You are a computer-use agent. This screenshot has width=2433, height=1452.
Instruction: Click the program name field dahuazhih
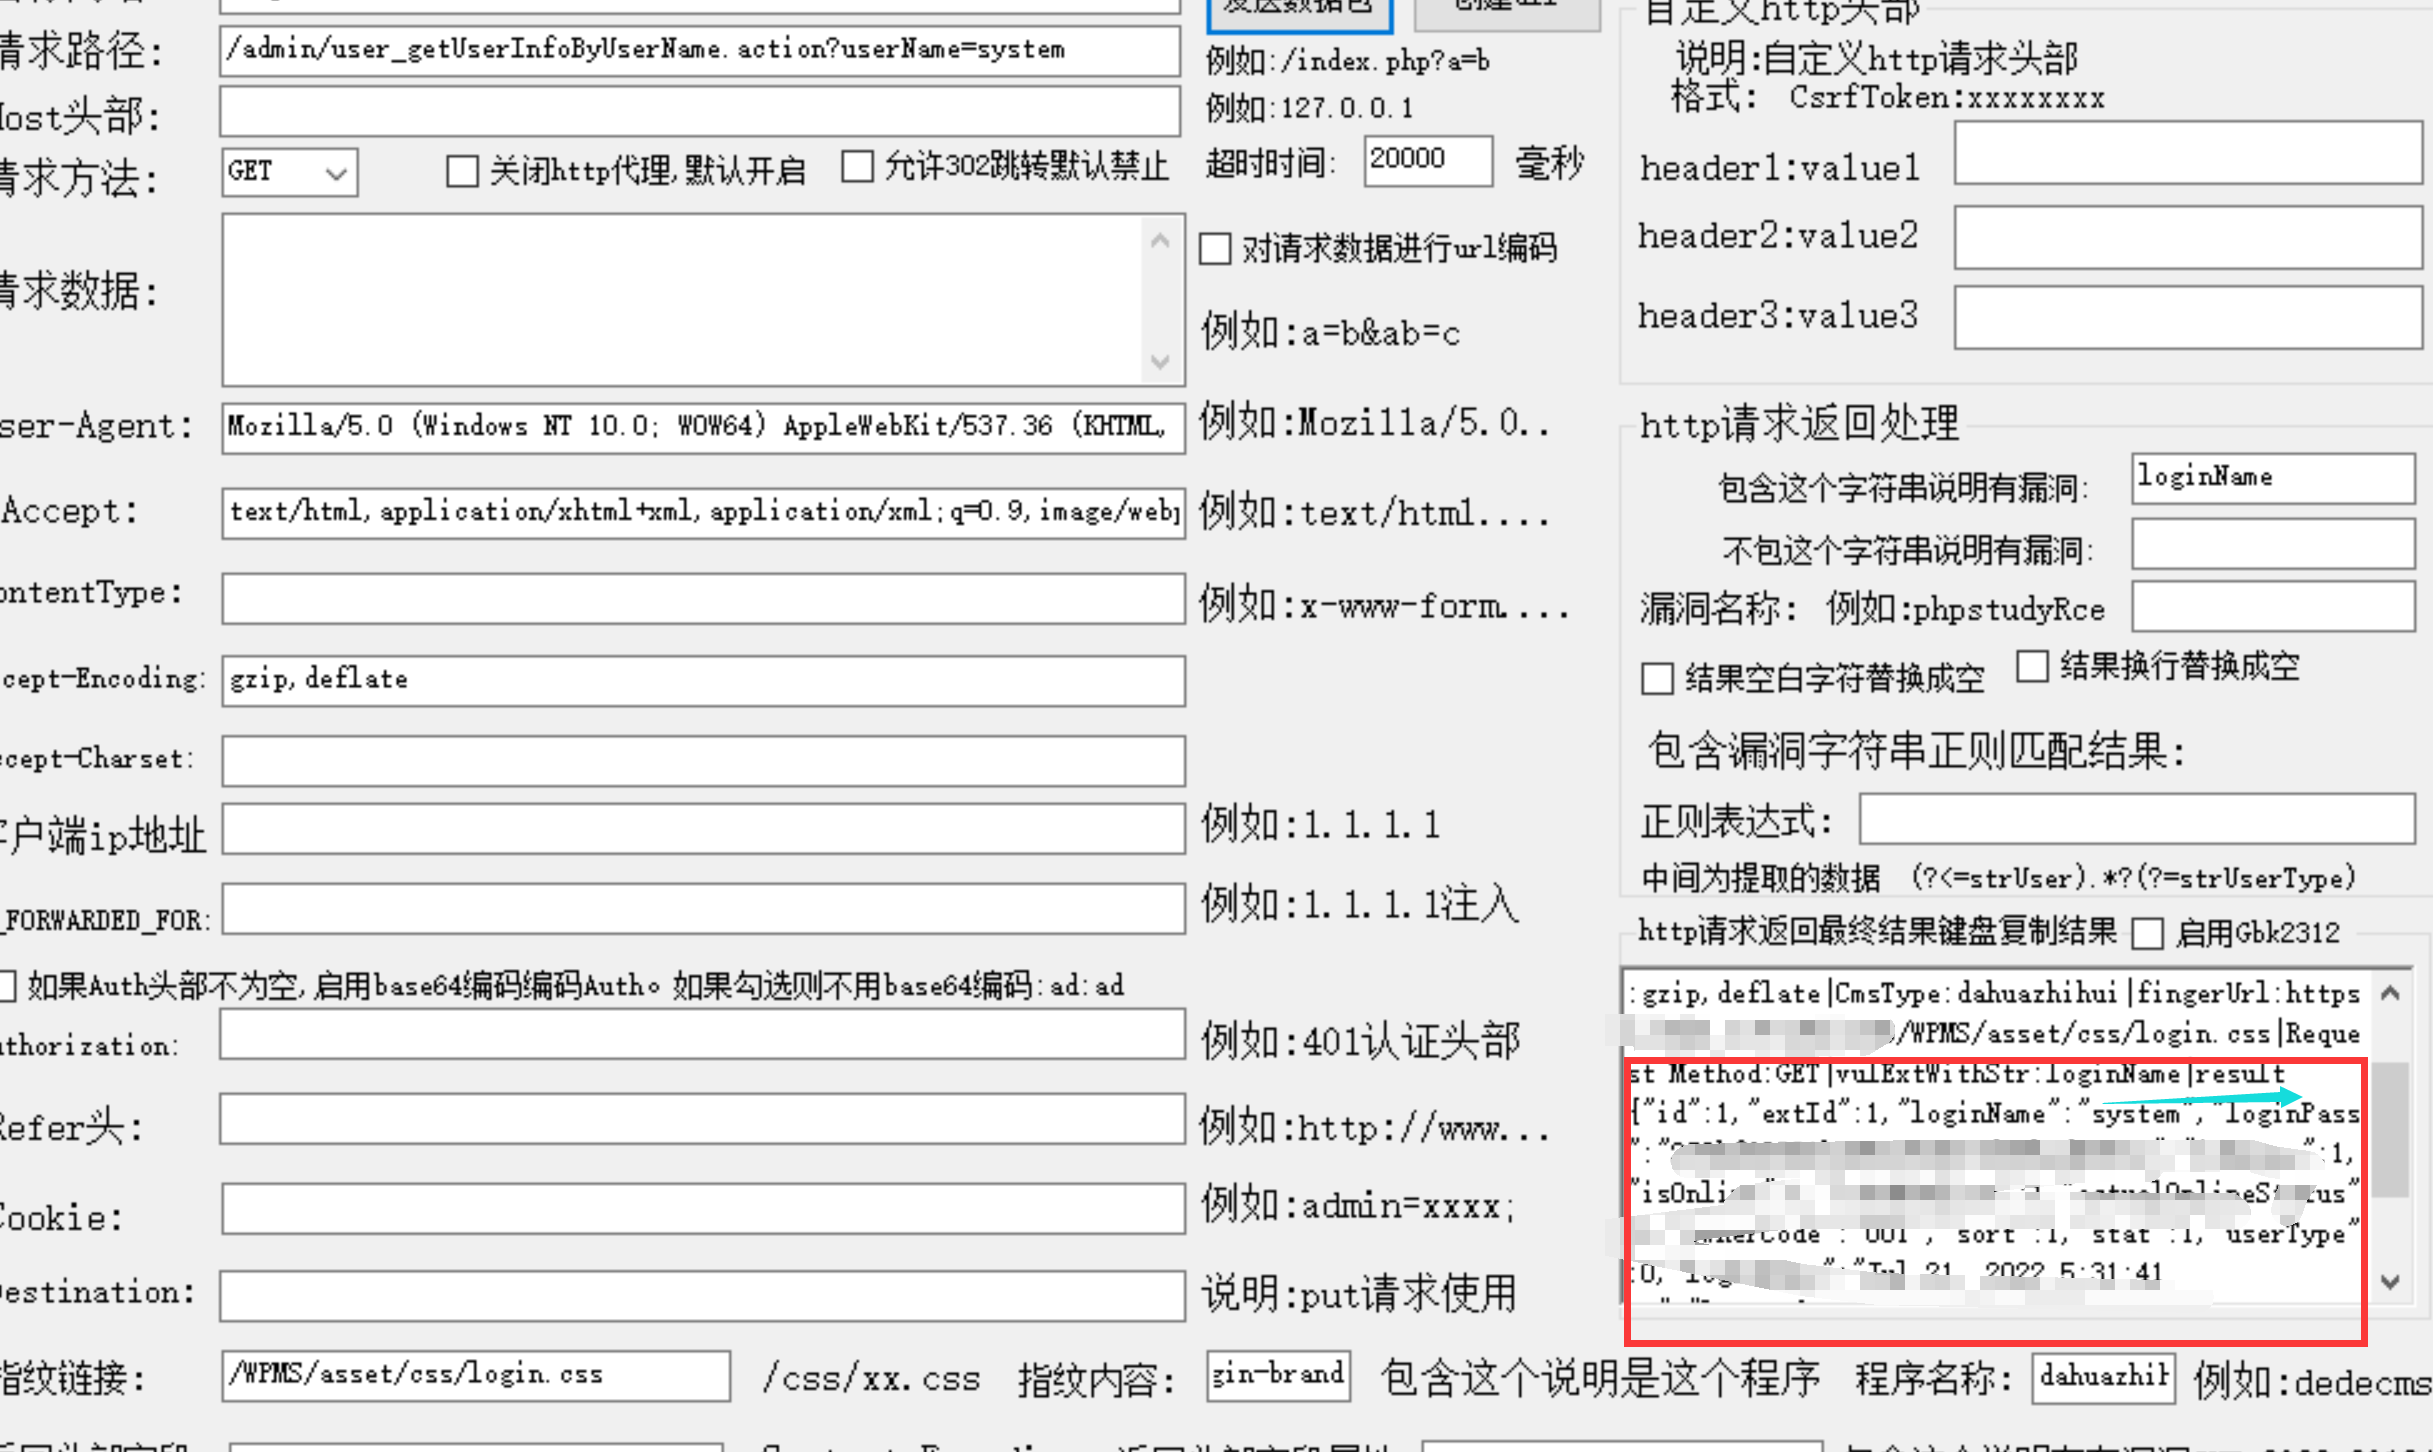(2104, 1378)
